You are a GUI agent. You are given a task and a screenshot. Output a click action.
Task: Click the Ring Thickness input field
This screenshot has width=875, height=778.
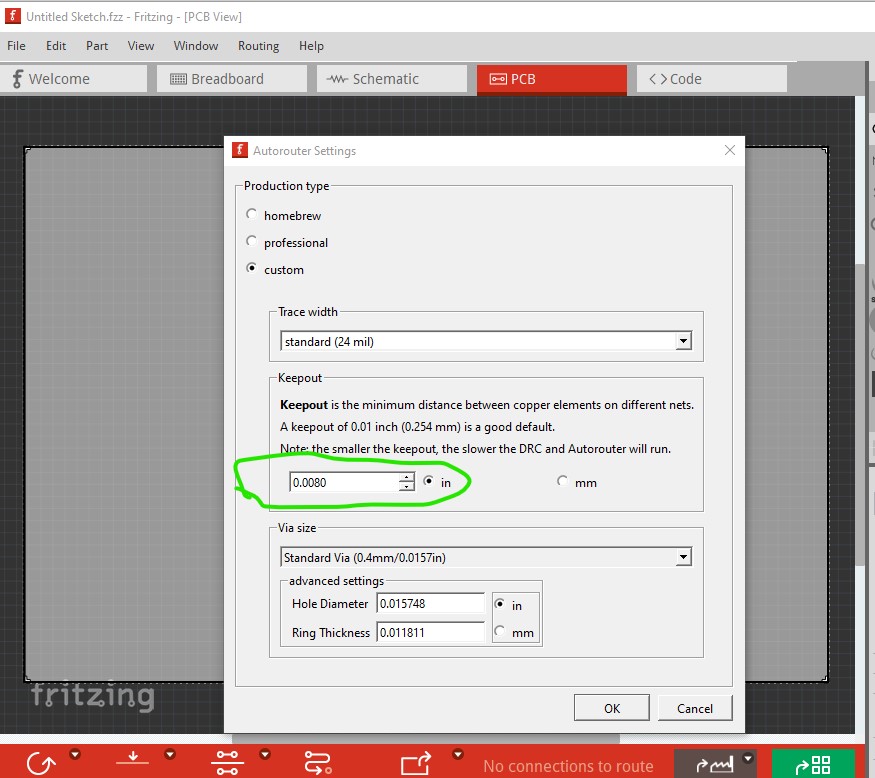tap(431, 632)
